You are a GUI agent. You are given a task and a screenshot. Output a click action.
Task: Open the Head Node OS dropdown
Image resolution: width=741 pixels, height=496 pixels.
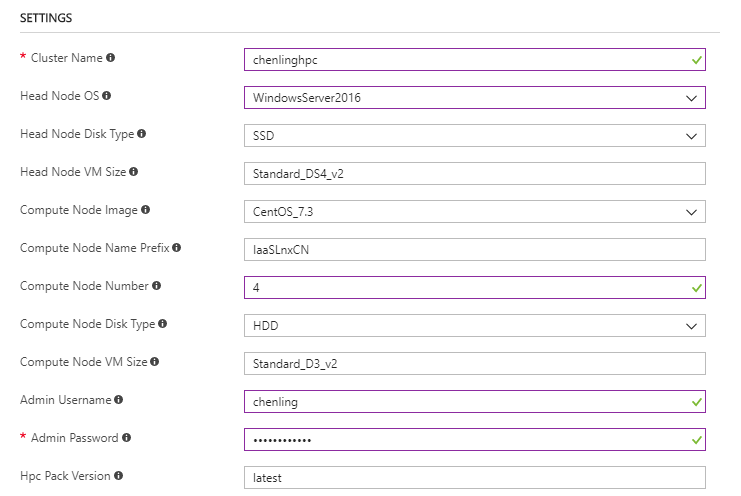pos(474,98)
